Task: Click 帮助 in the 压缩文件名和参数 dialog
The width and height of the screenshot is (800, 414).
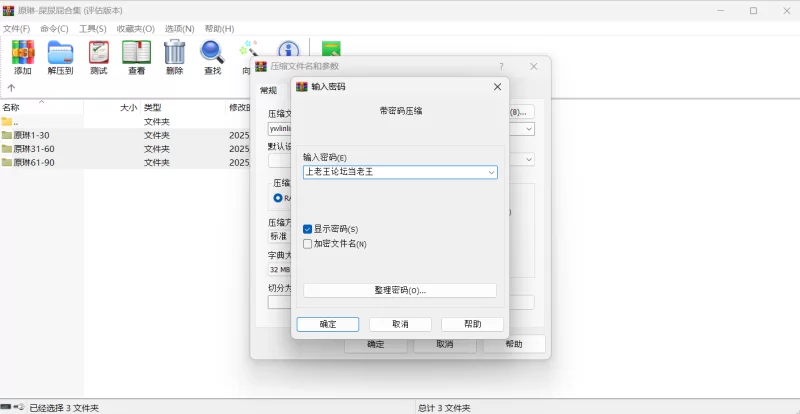Action: coord(514,344)
